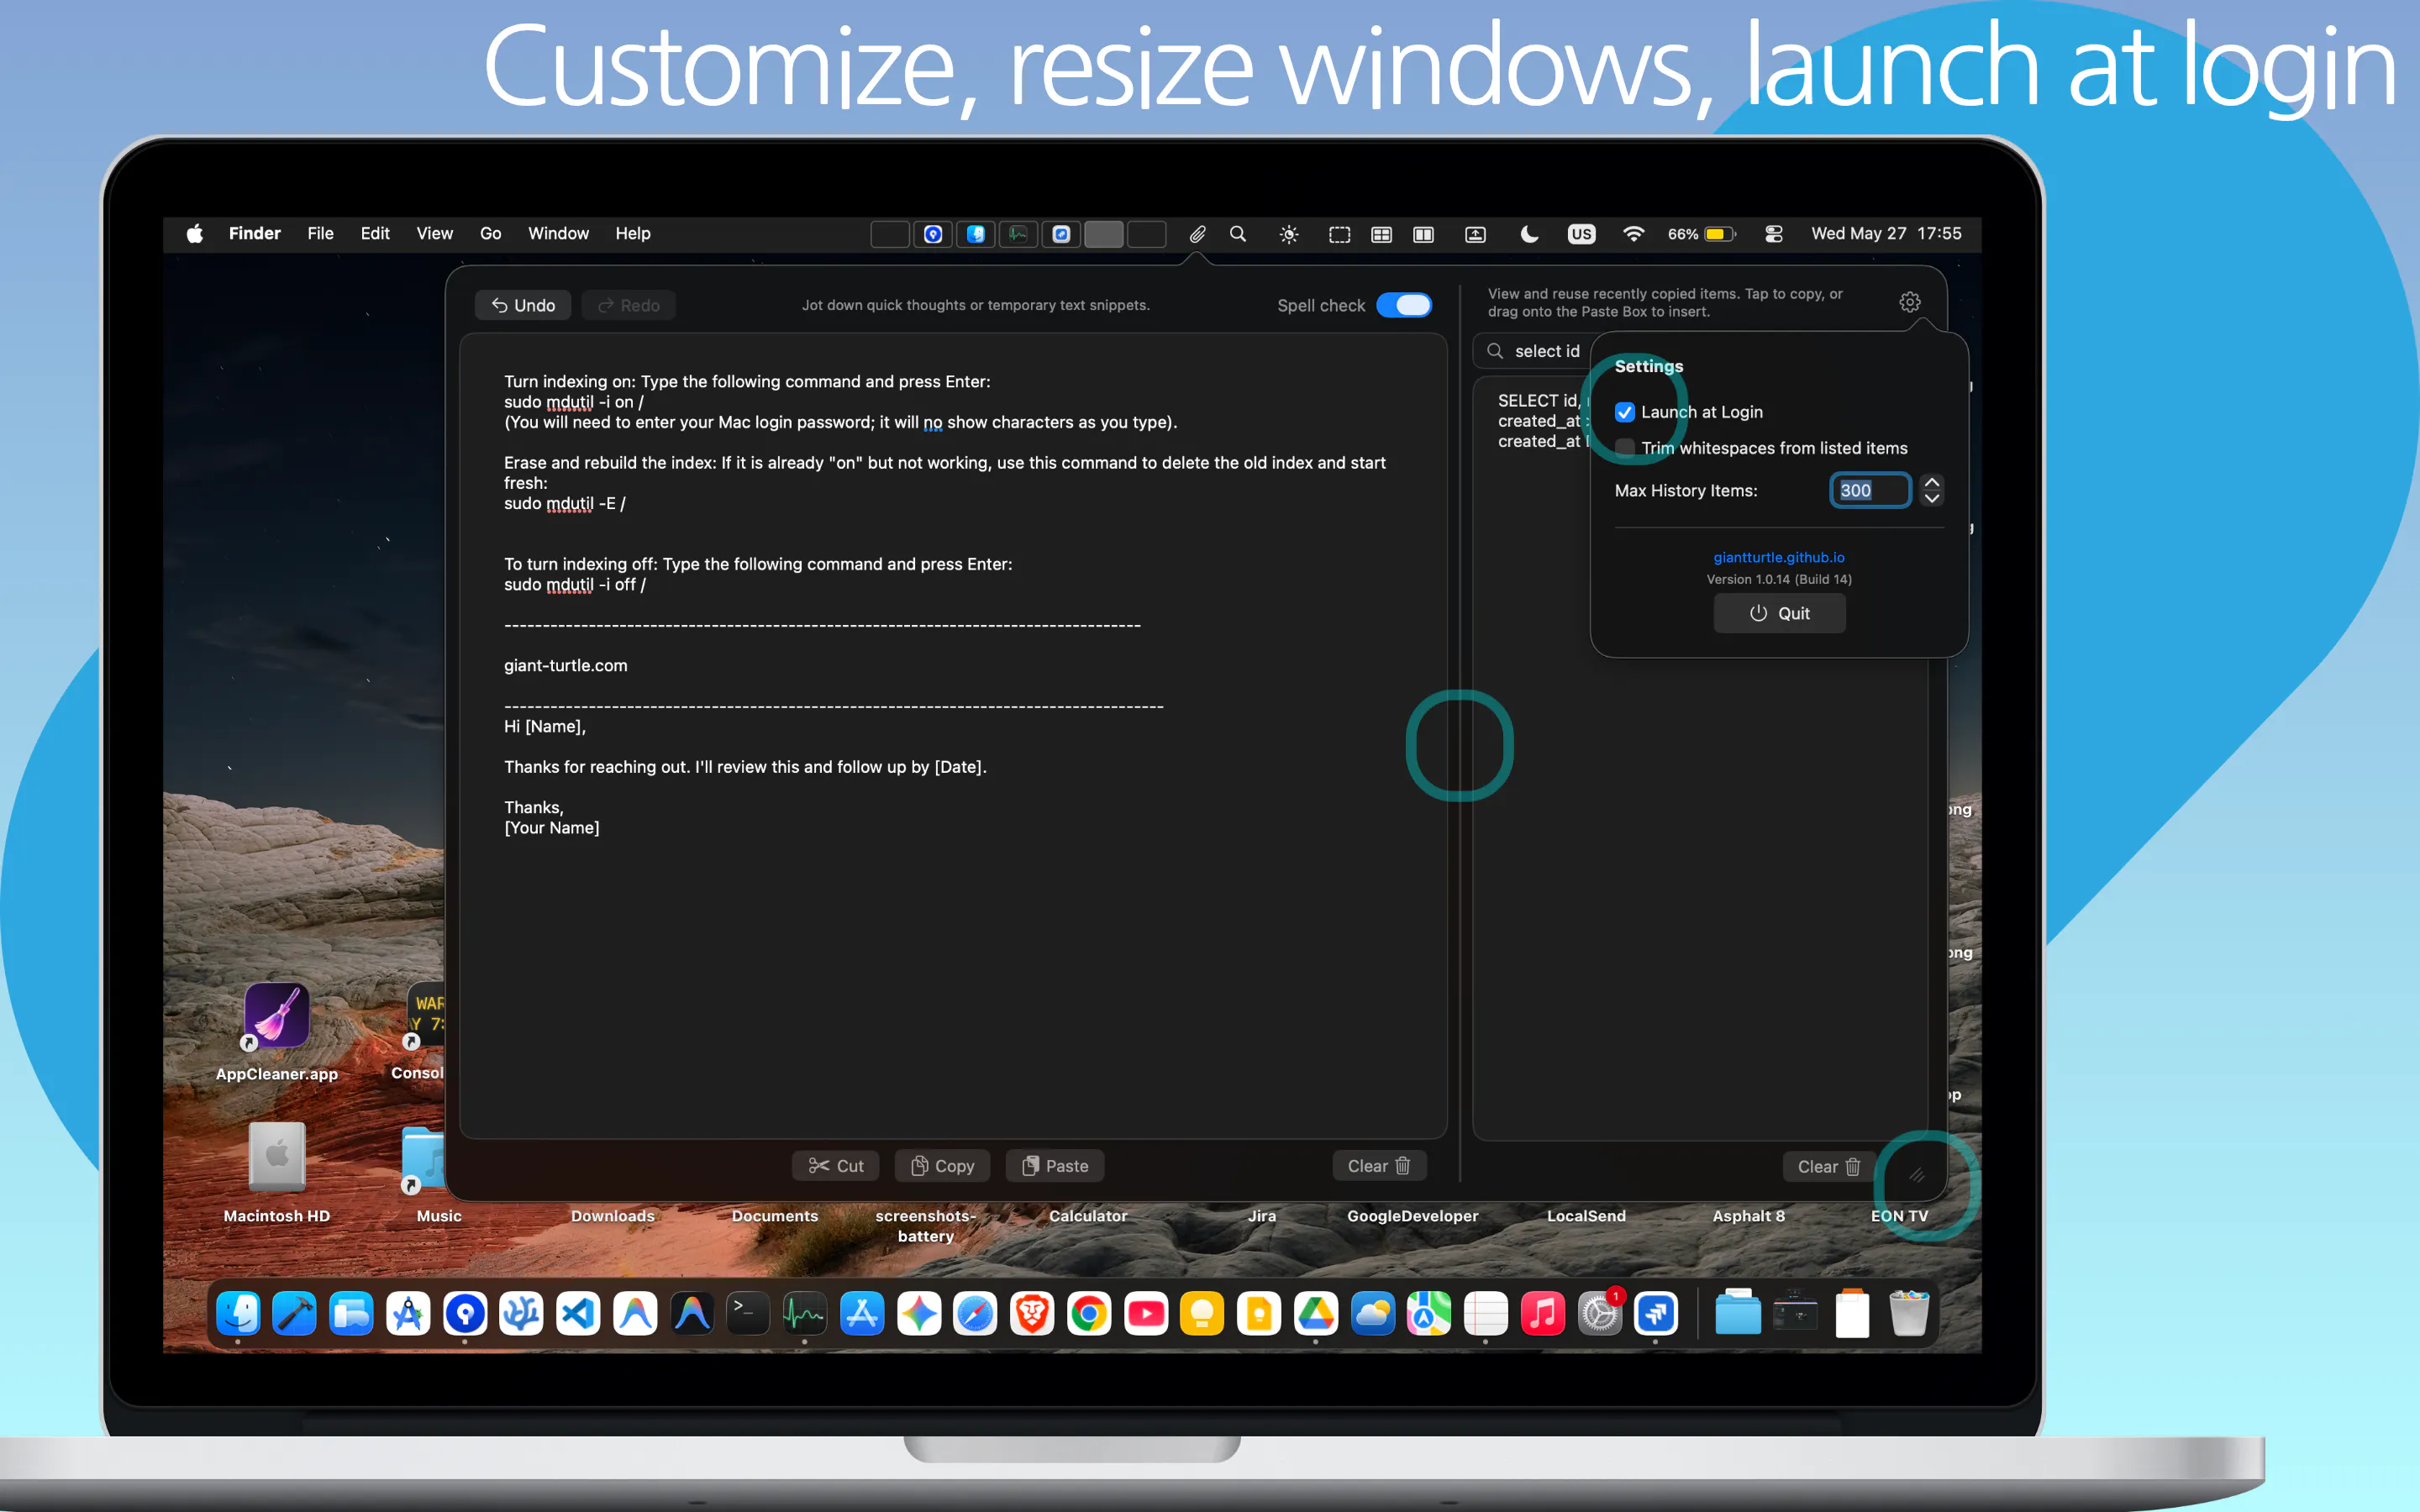Open Terminal from the Dock
Image resolution: width=2420 pixels, height=1512 pixels.
(747, 1313)
